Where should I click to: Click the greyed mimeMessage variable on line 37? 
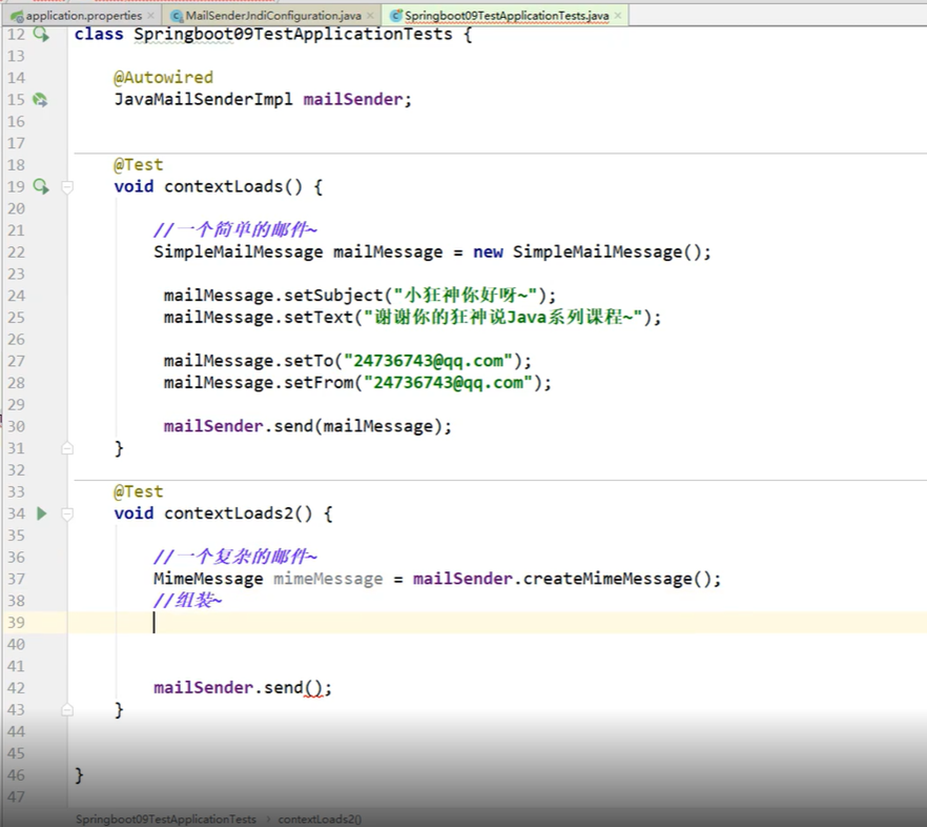(x=328, y=579)
